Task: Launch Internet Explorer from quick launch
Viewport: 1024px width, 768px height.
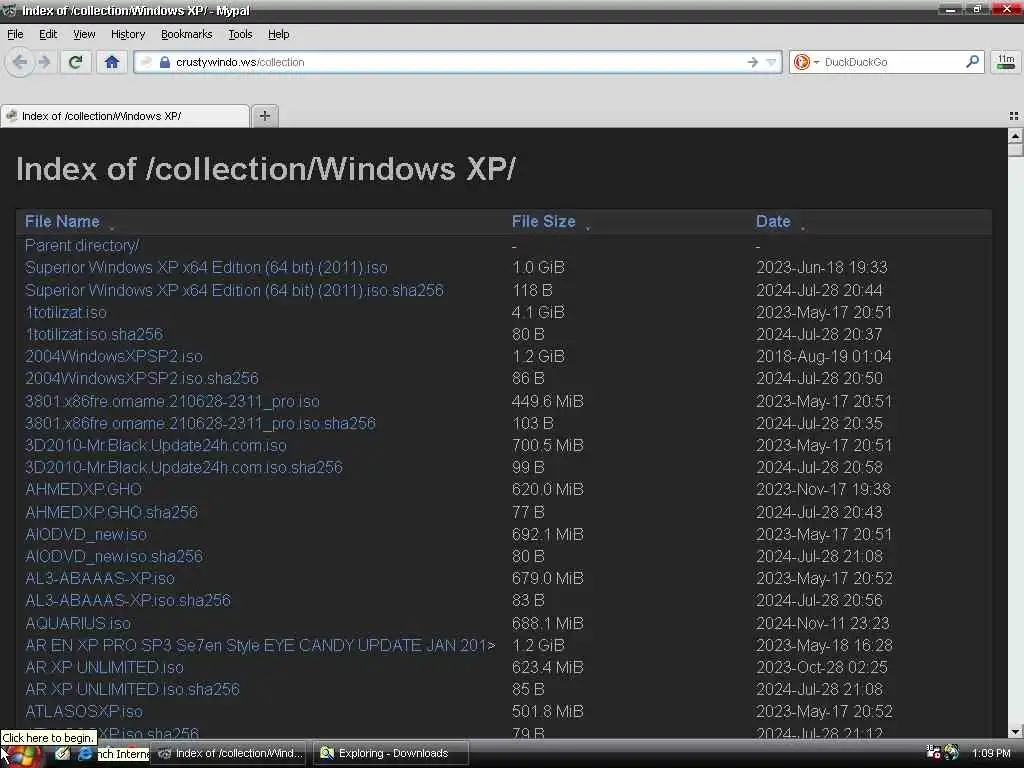Action: [x=85, y=754]
